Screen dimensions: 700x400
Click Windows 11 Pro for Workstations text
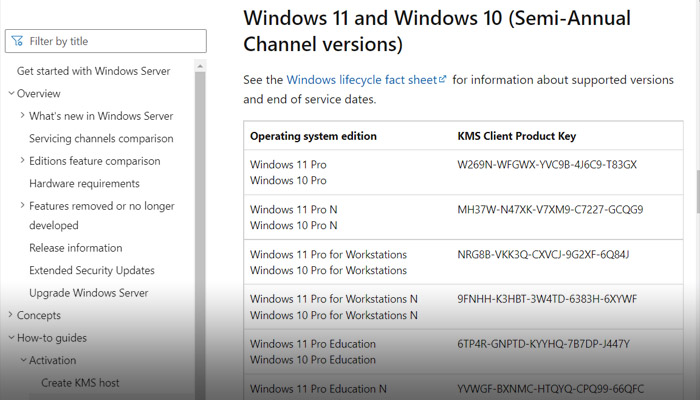pyautogui.click(x=328, y=254)
